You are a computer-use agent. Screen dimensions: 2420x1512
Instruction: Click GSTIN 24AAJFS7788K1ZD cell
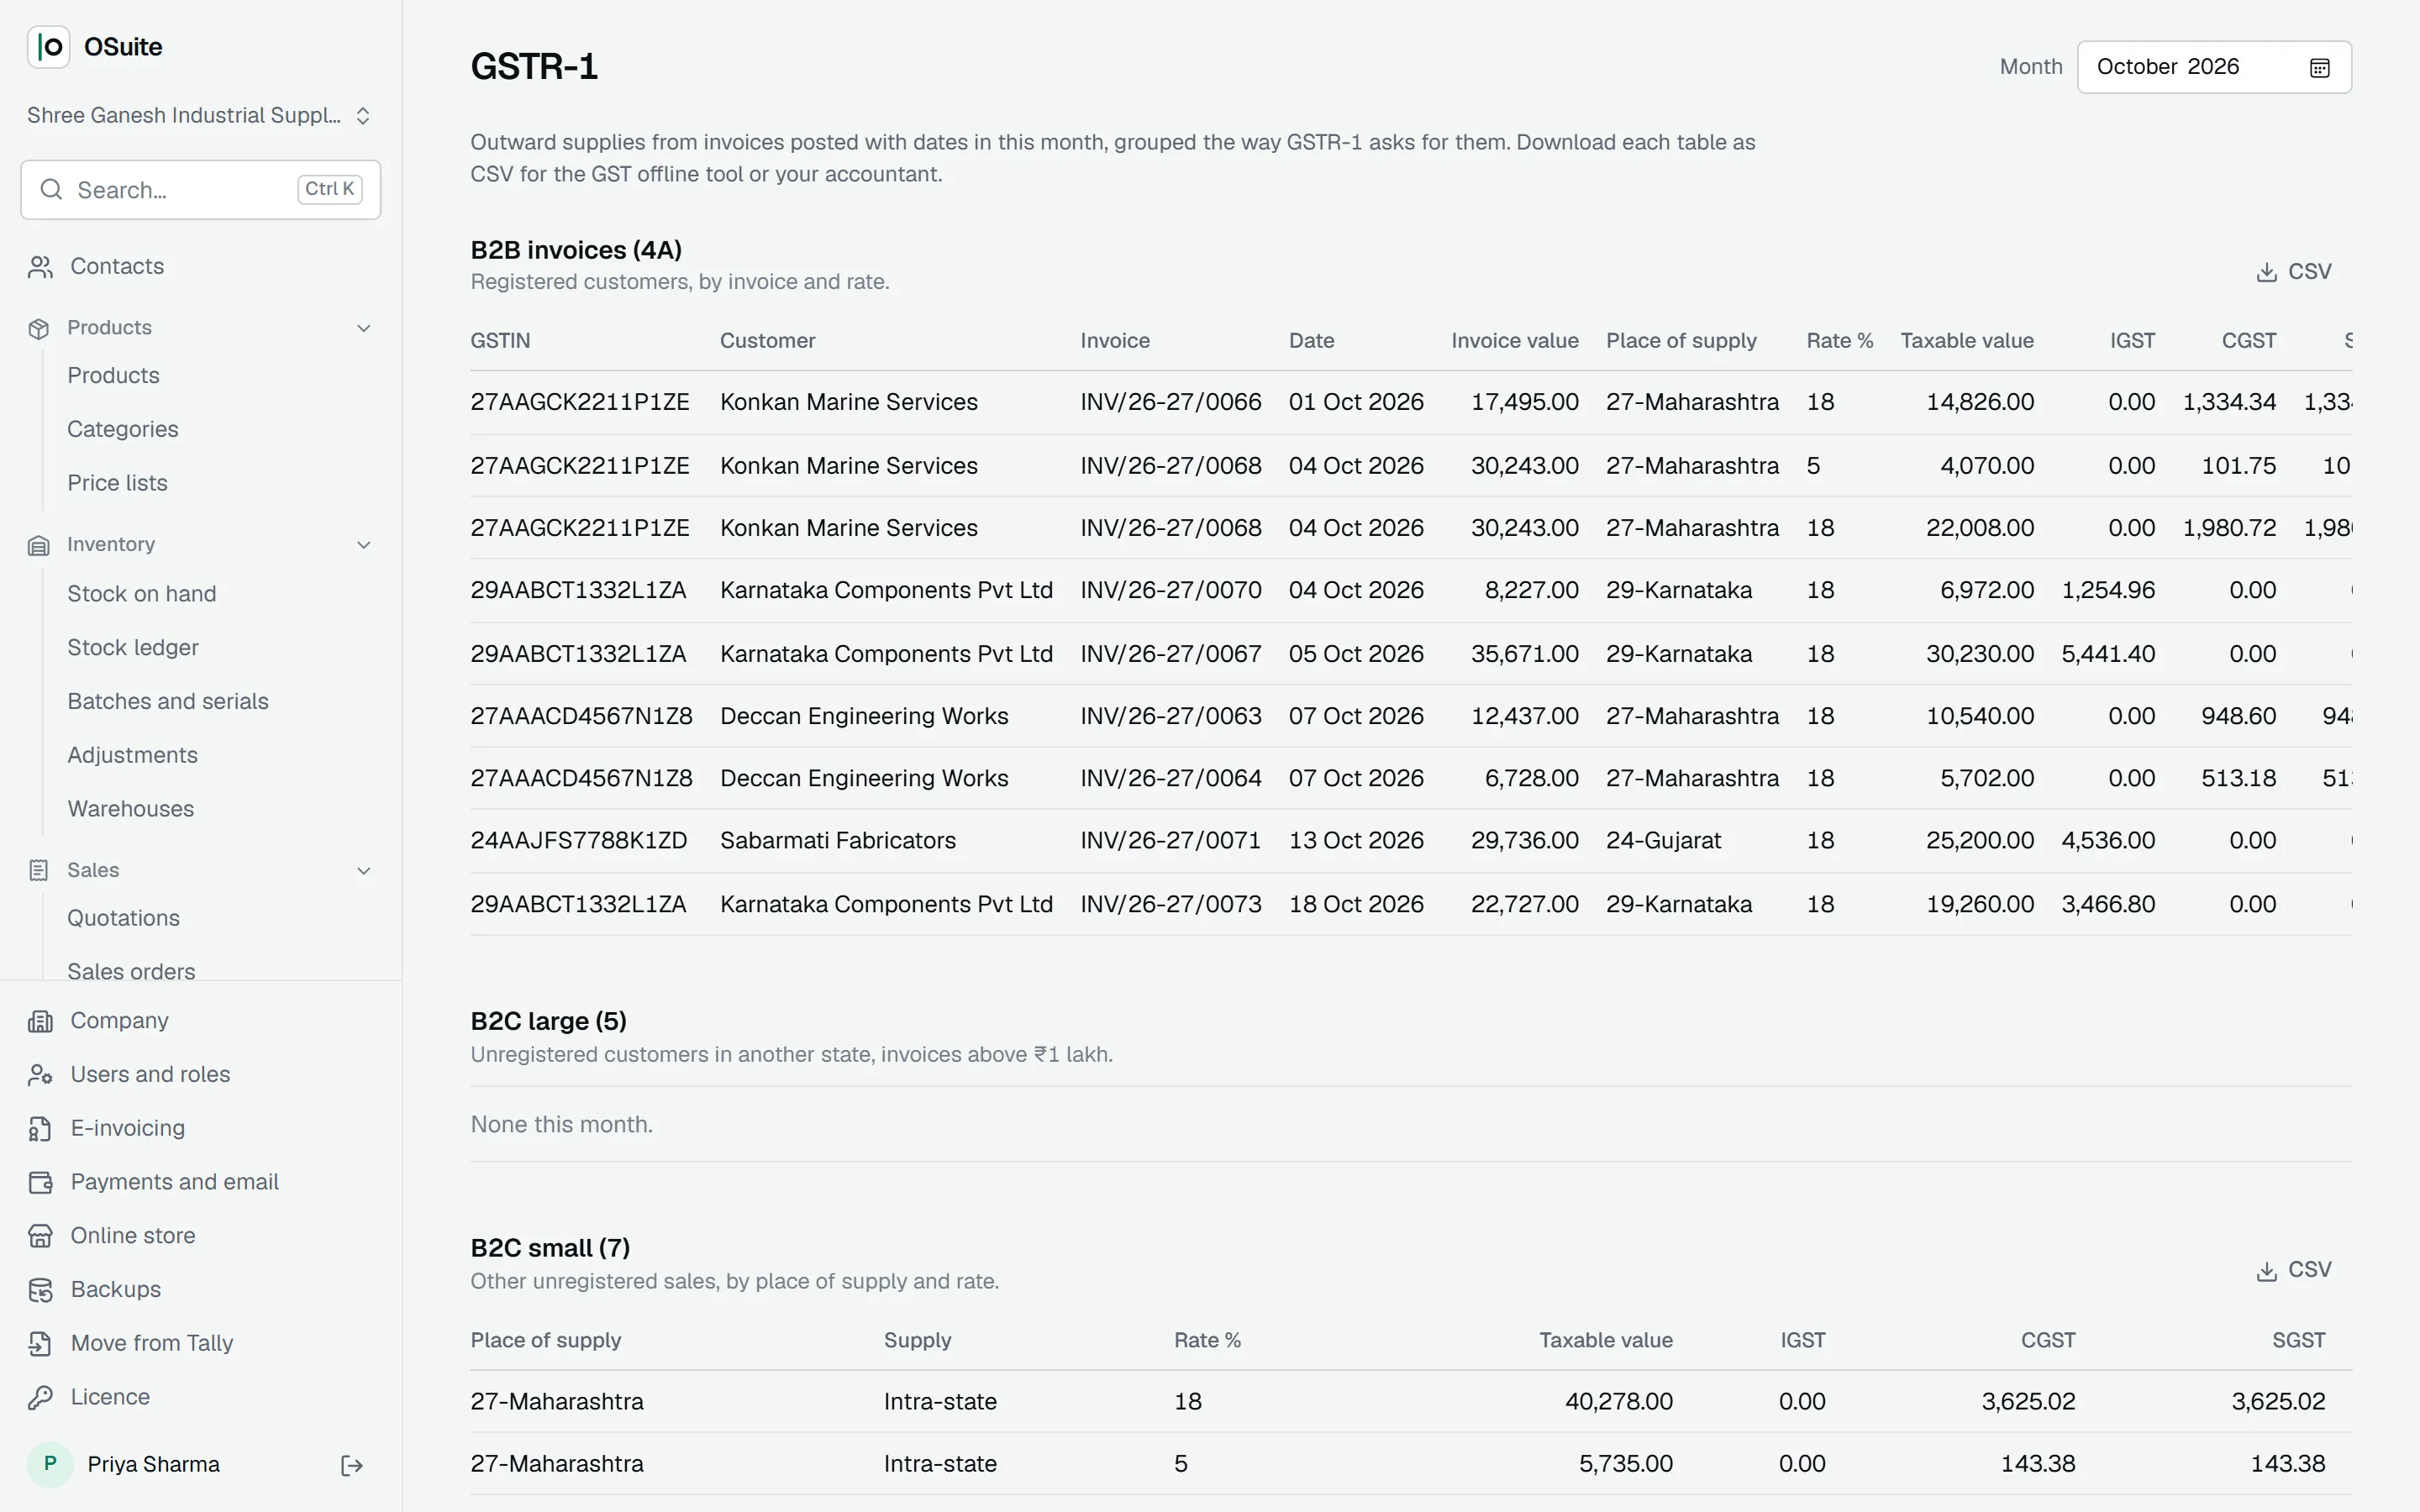[x=579, y=841]
